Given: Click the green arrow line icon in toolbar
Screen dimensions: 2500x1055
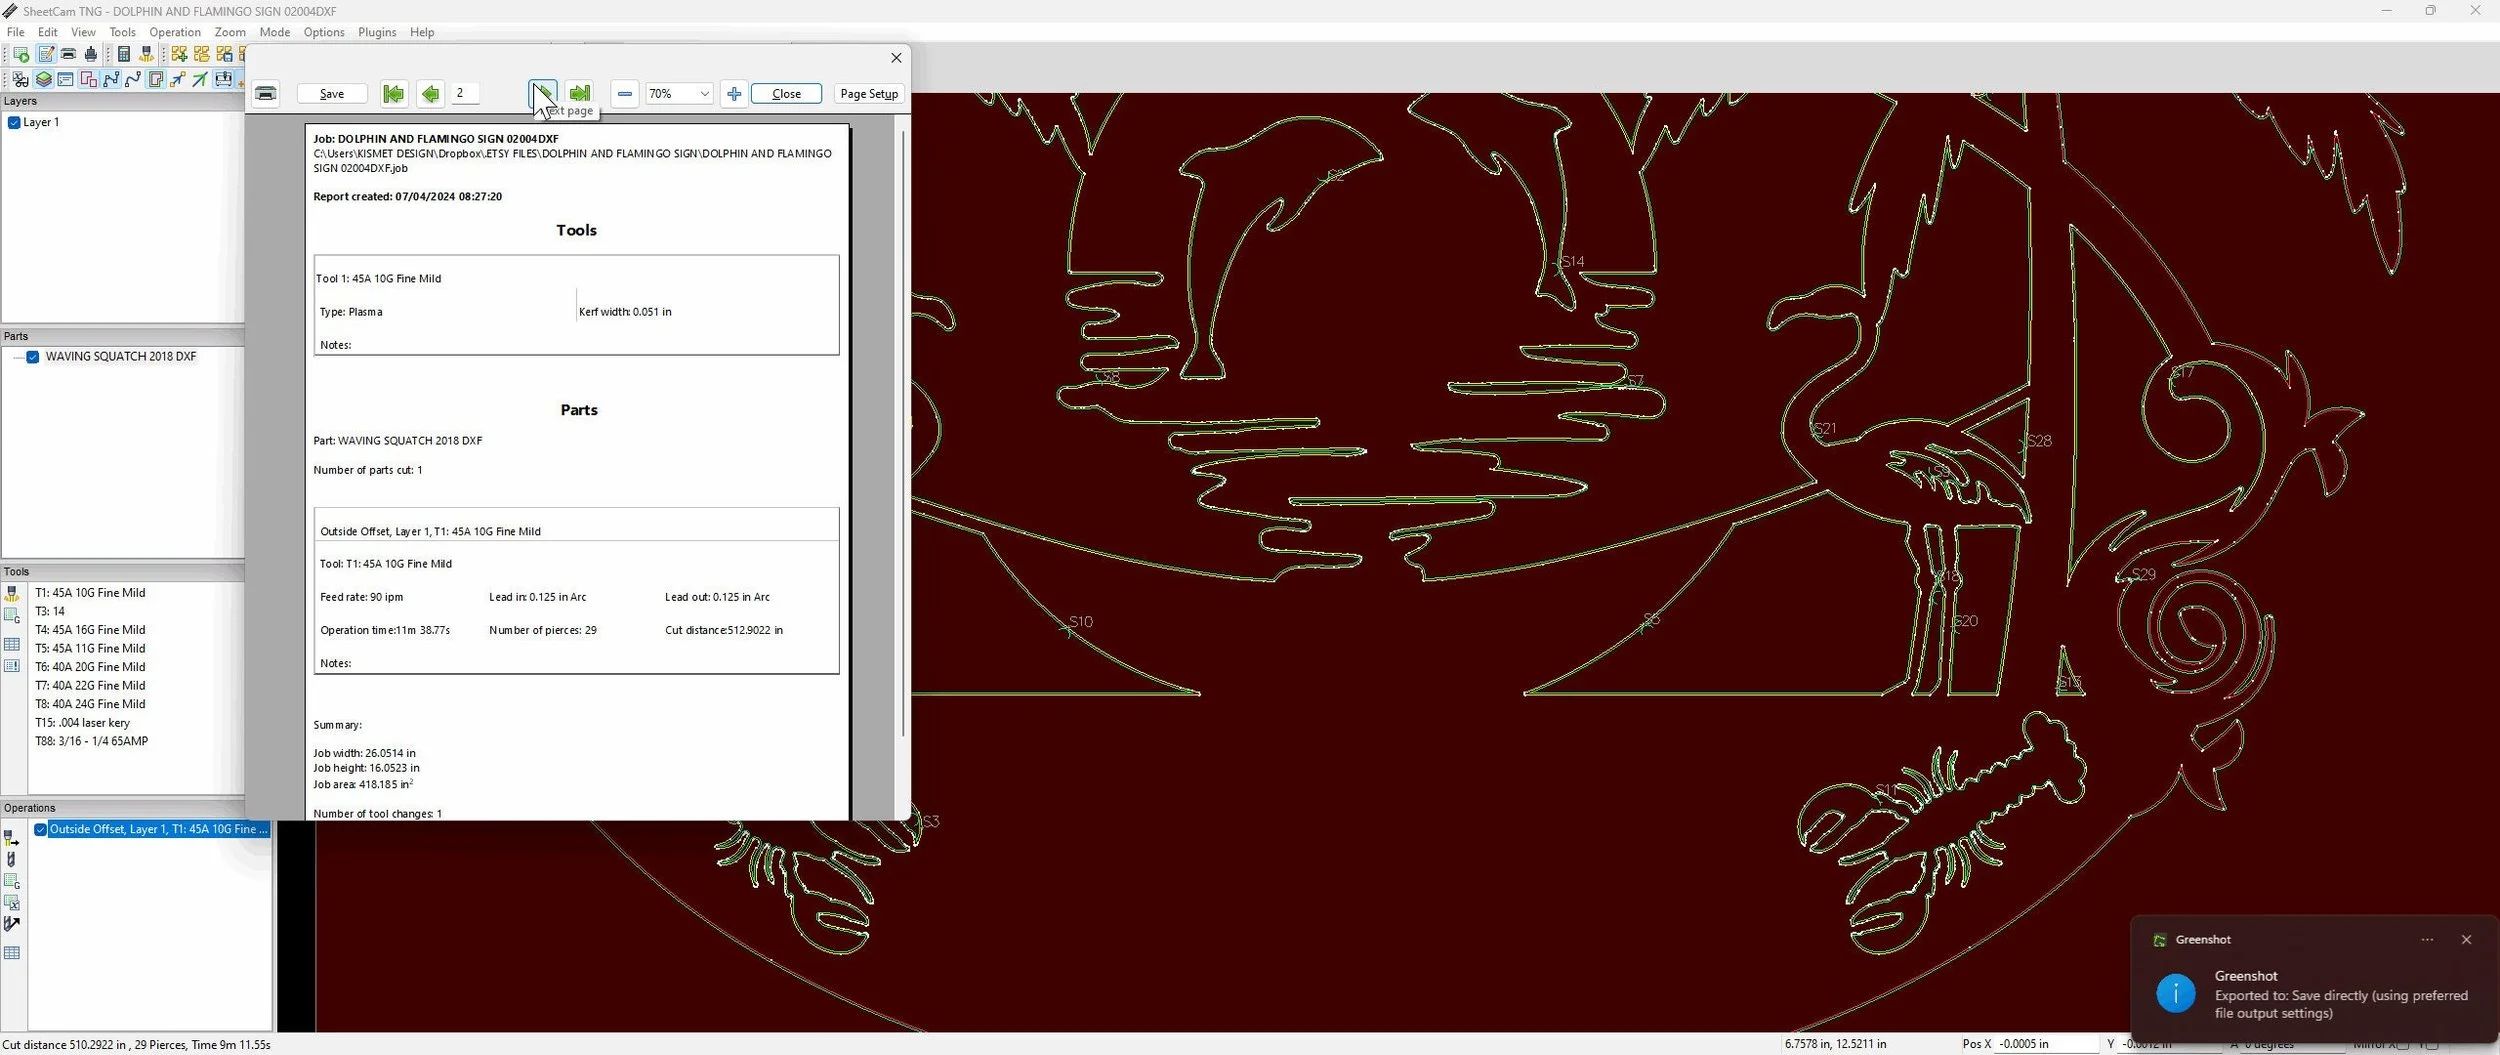Looking at the screenshot, I should (200, 79).
